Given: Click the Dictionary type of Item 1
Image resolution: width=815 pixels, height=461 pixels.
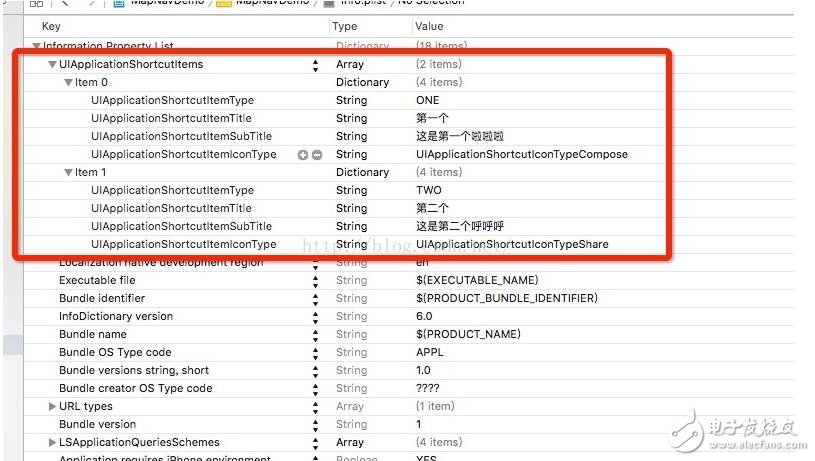Looking at the screenshot, I should [x=362, y=173].
